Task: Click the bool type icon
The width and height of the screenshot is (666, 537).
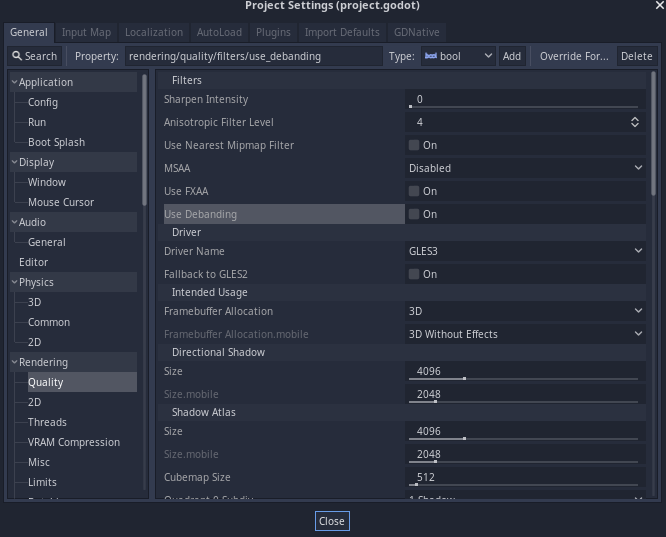Action: 430,57
